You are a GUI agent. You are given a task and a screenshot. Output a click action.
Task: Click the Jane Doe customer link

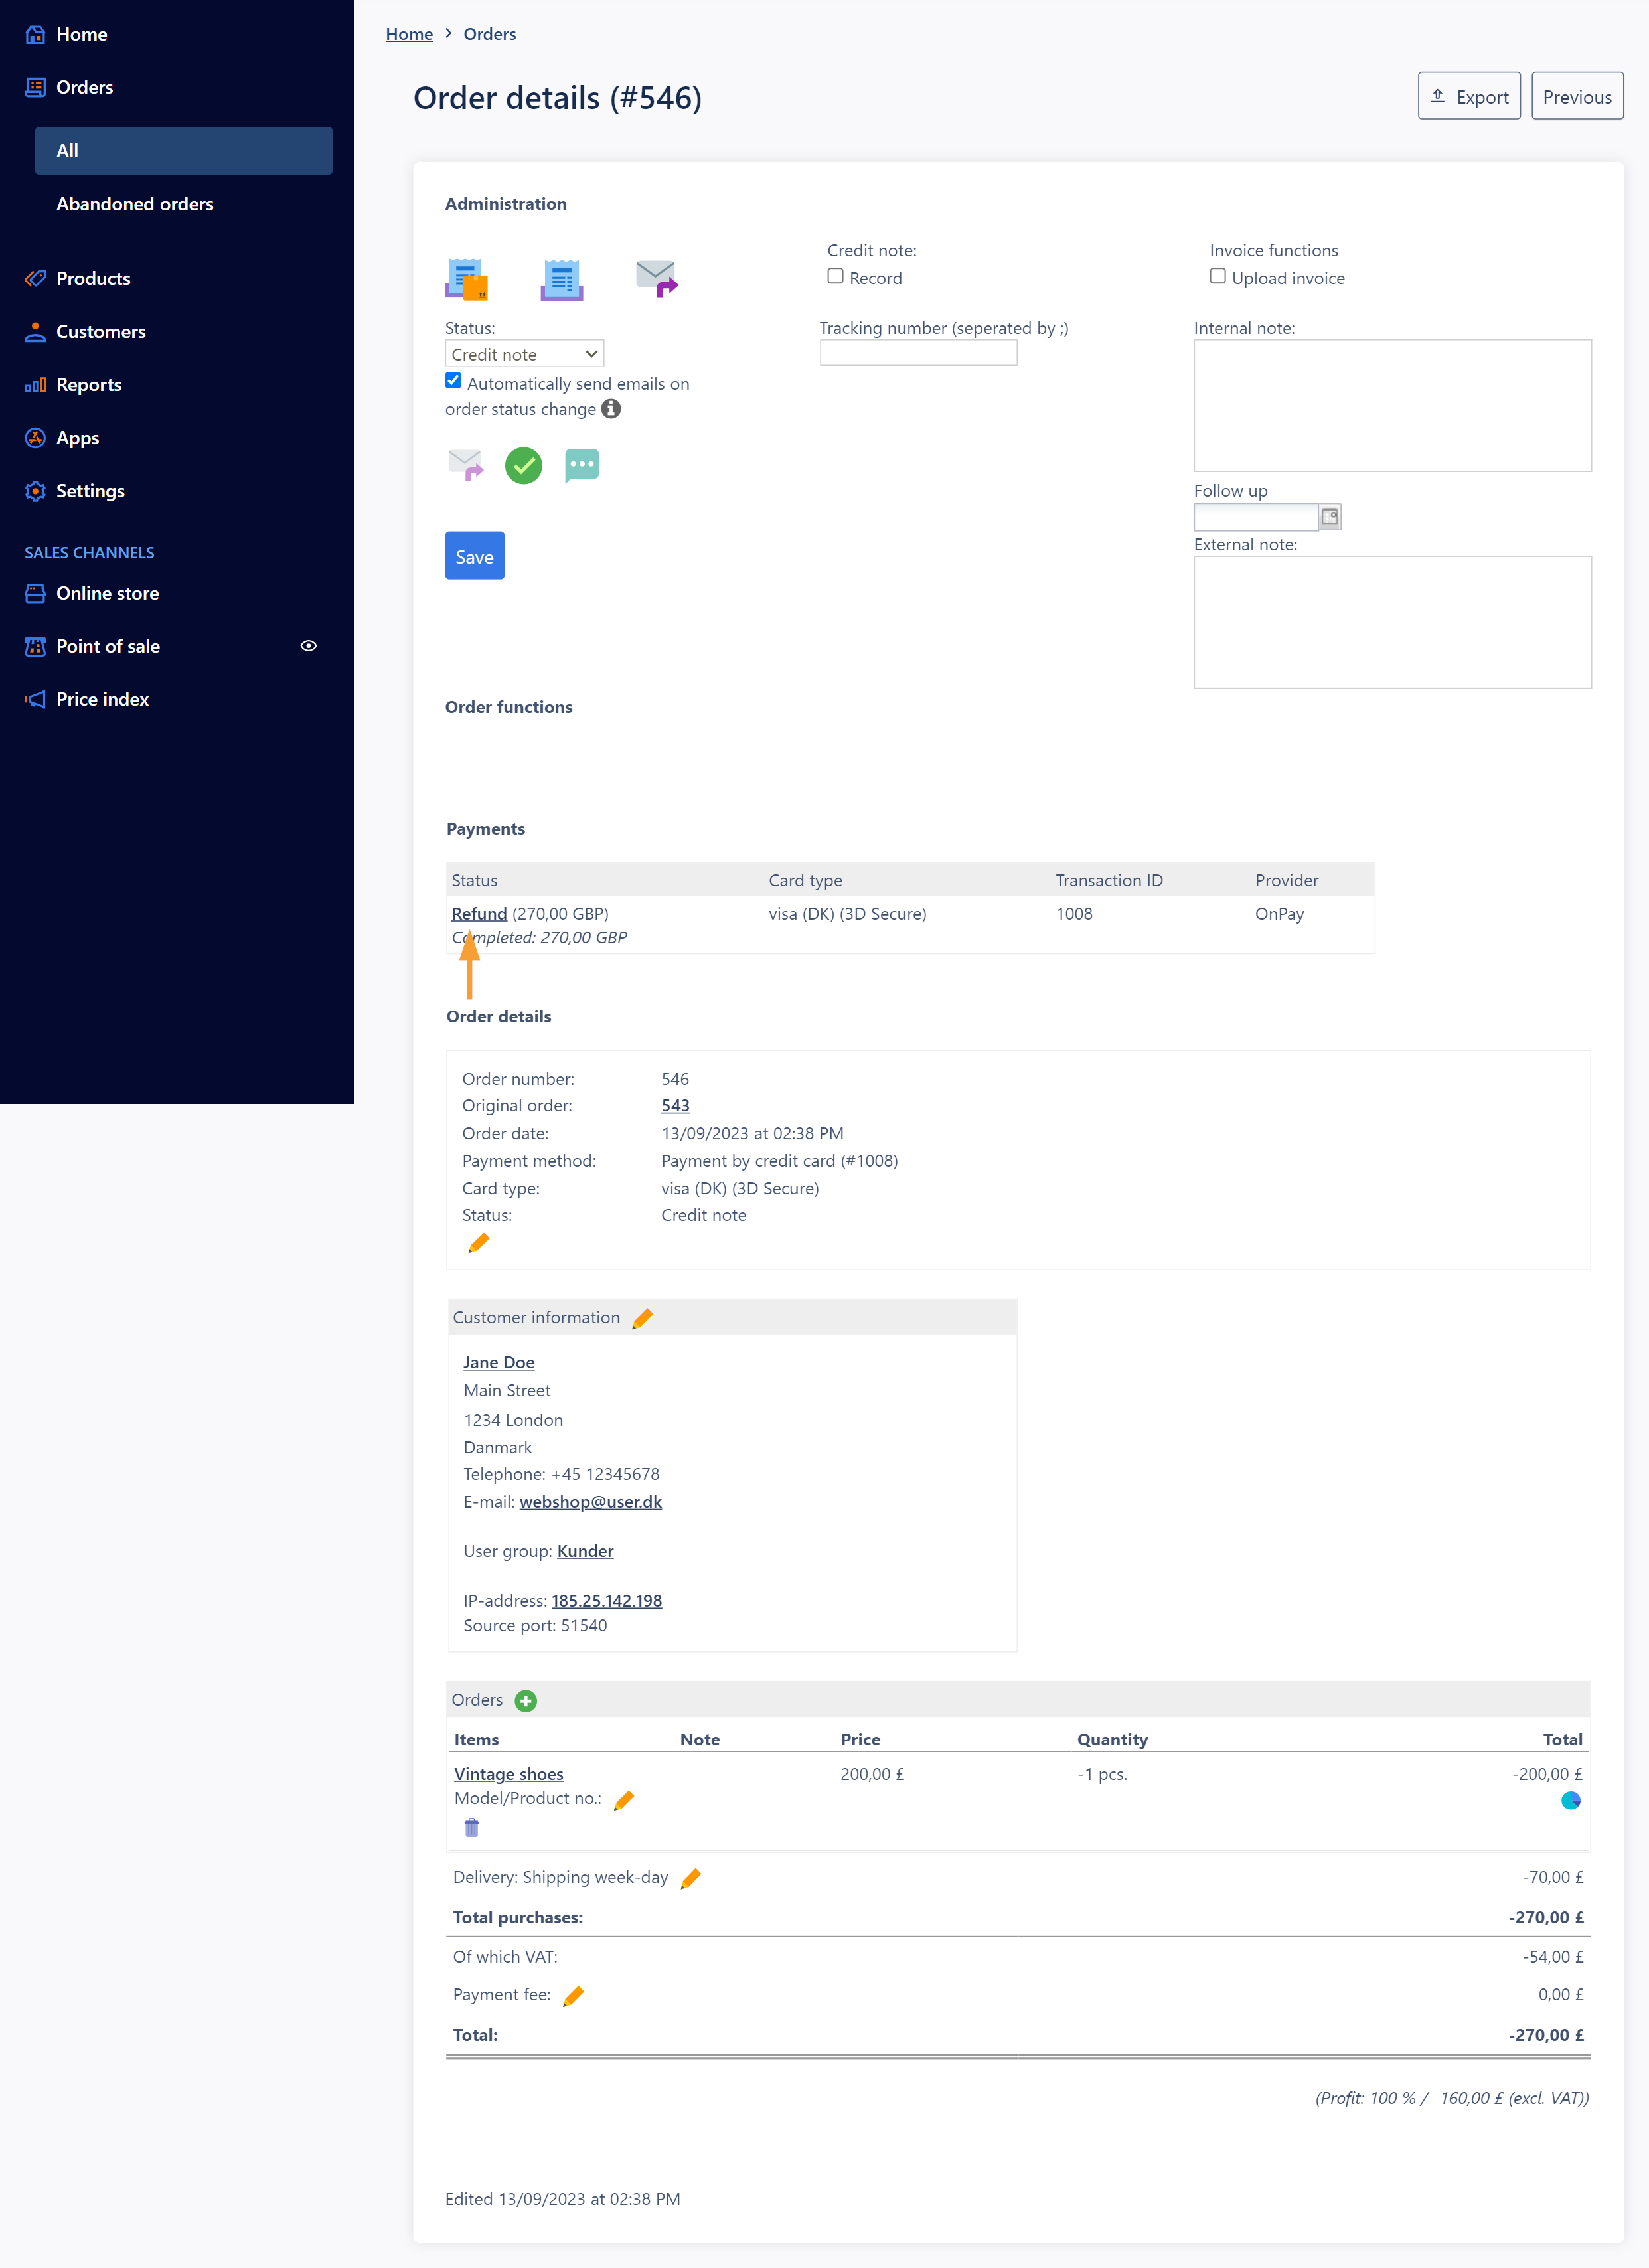[x=498, y=1361]
